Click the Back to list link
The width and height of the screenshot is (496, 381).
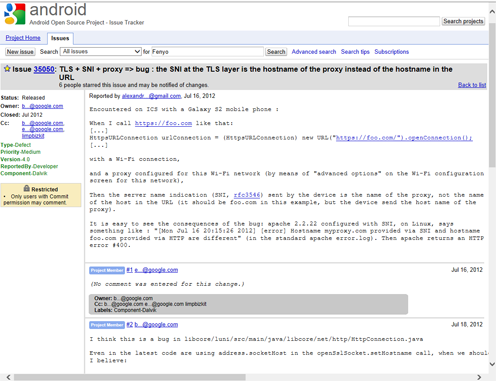(x=472, y=85)
